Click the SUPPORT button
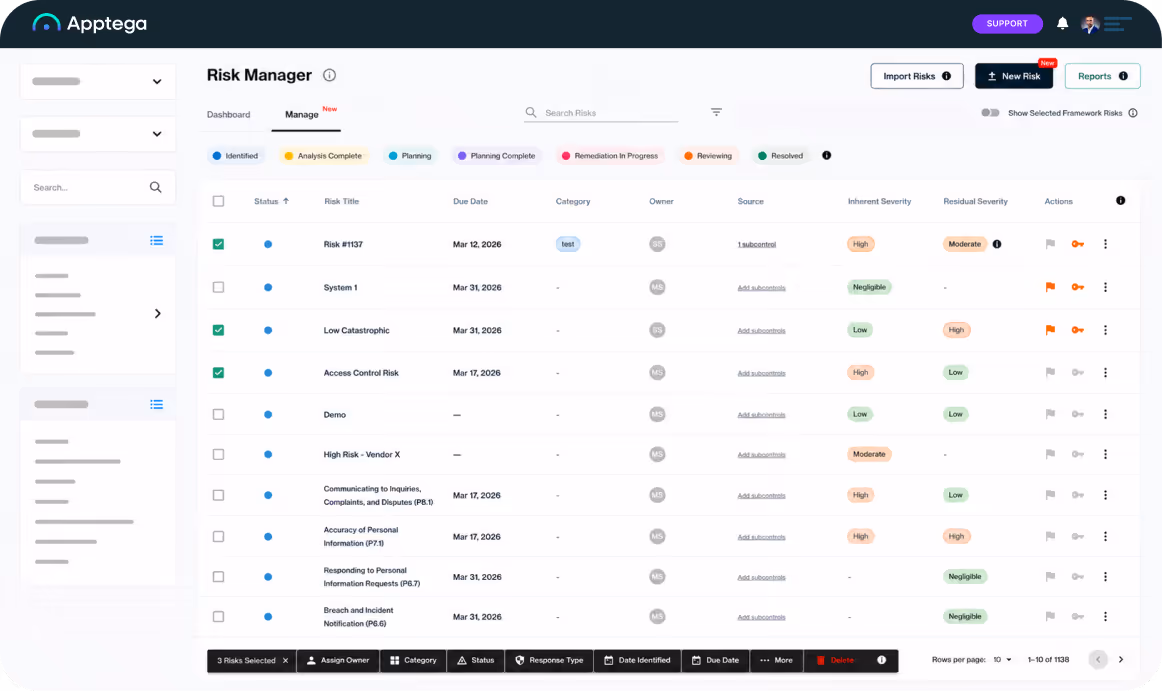This screenshot has height=691, width=1162. (1007, 24)
